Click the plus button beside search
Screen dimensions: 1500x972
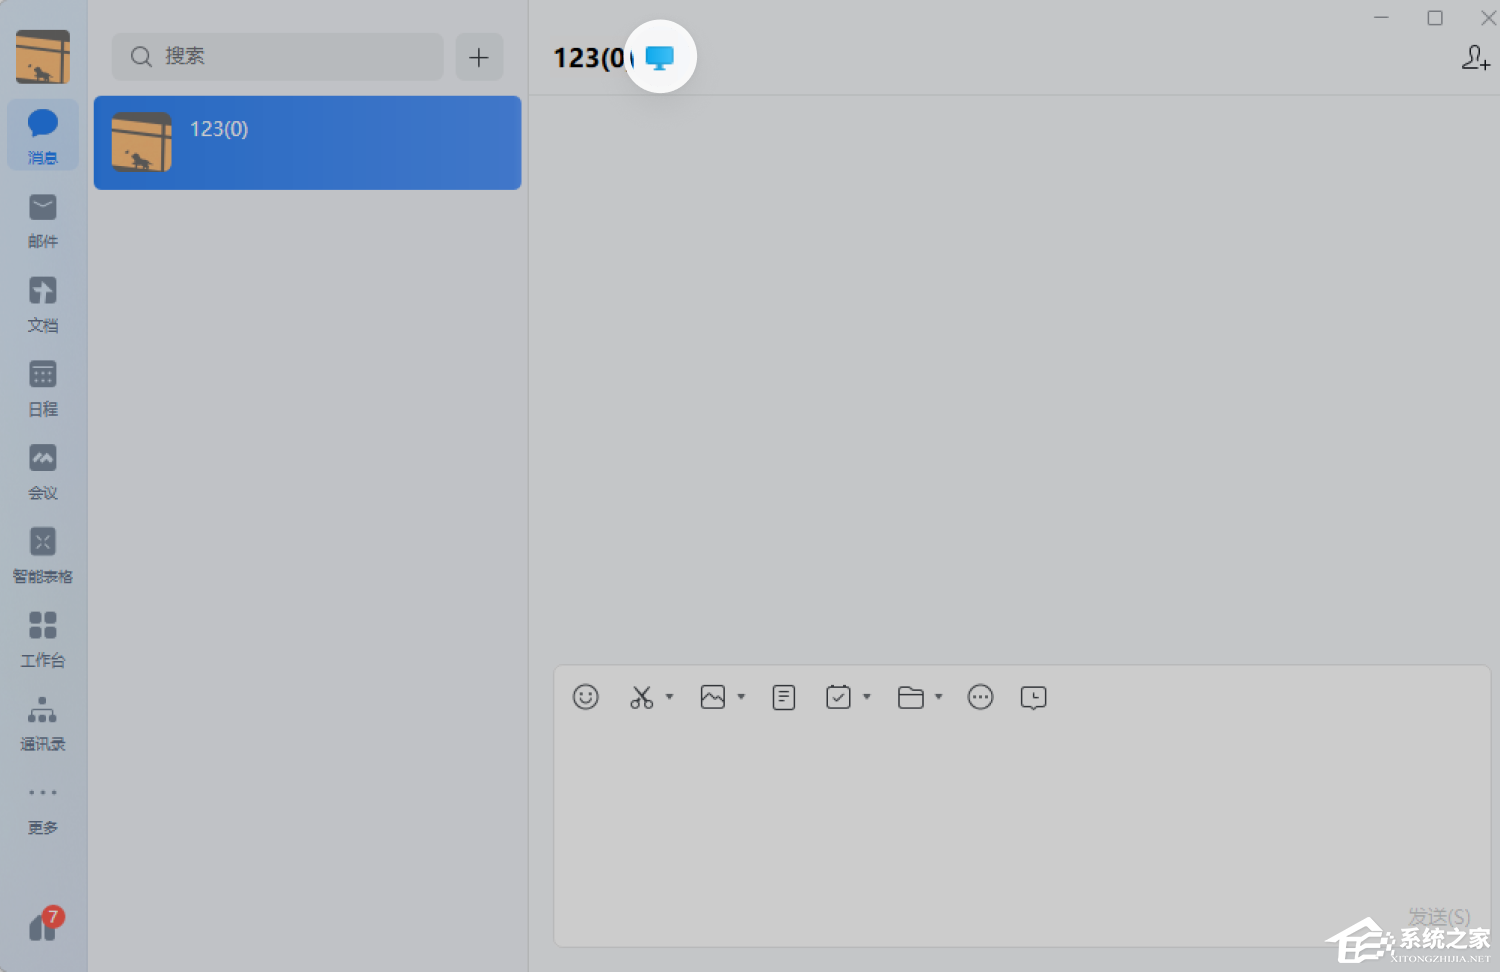(479, 57)
